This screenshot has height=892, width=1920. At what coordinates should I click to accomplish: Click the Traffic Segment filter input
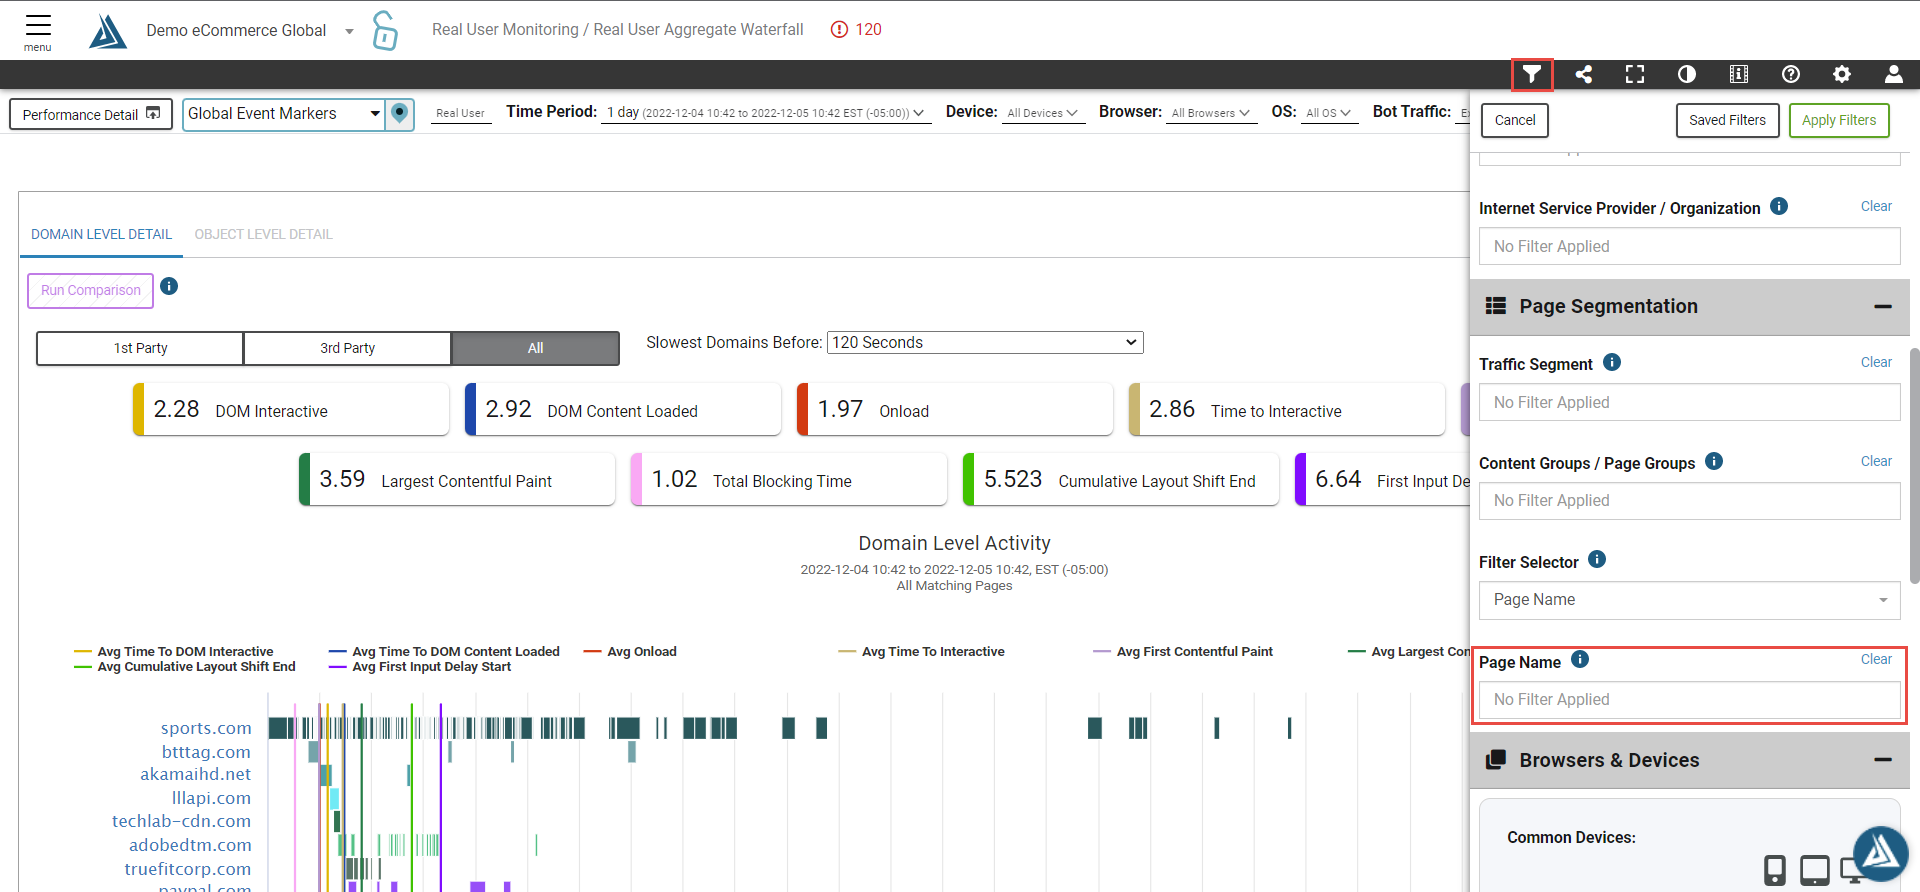click(x=1689, y=403)
